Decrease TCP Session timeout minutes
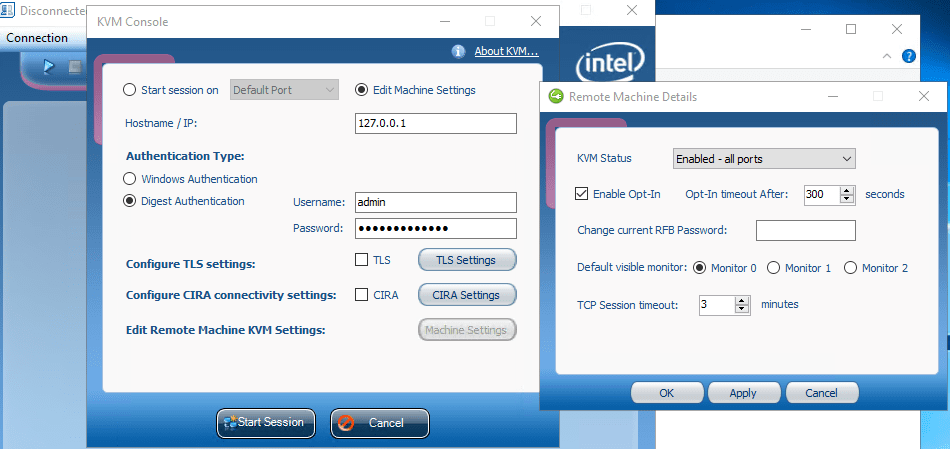The width and height of the screenshot is (950, 449). pyautogui.click(x=742, y=309)
